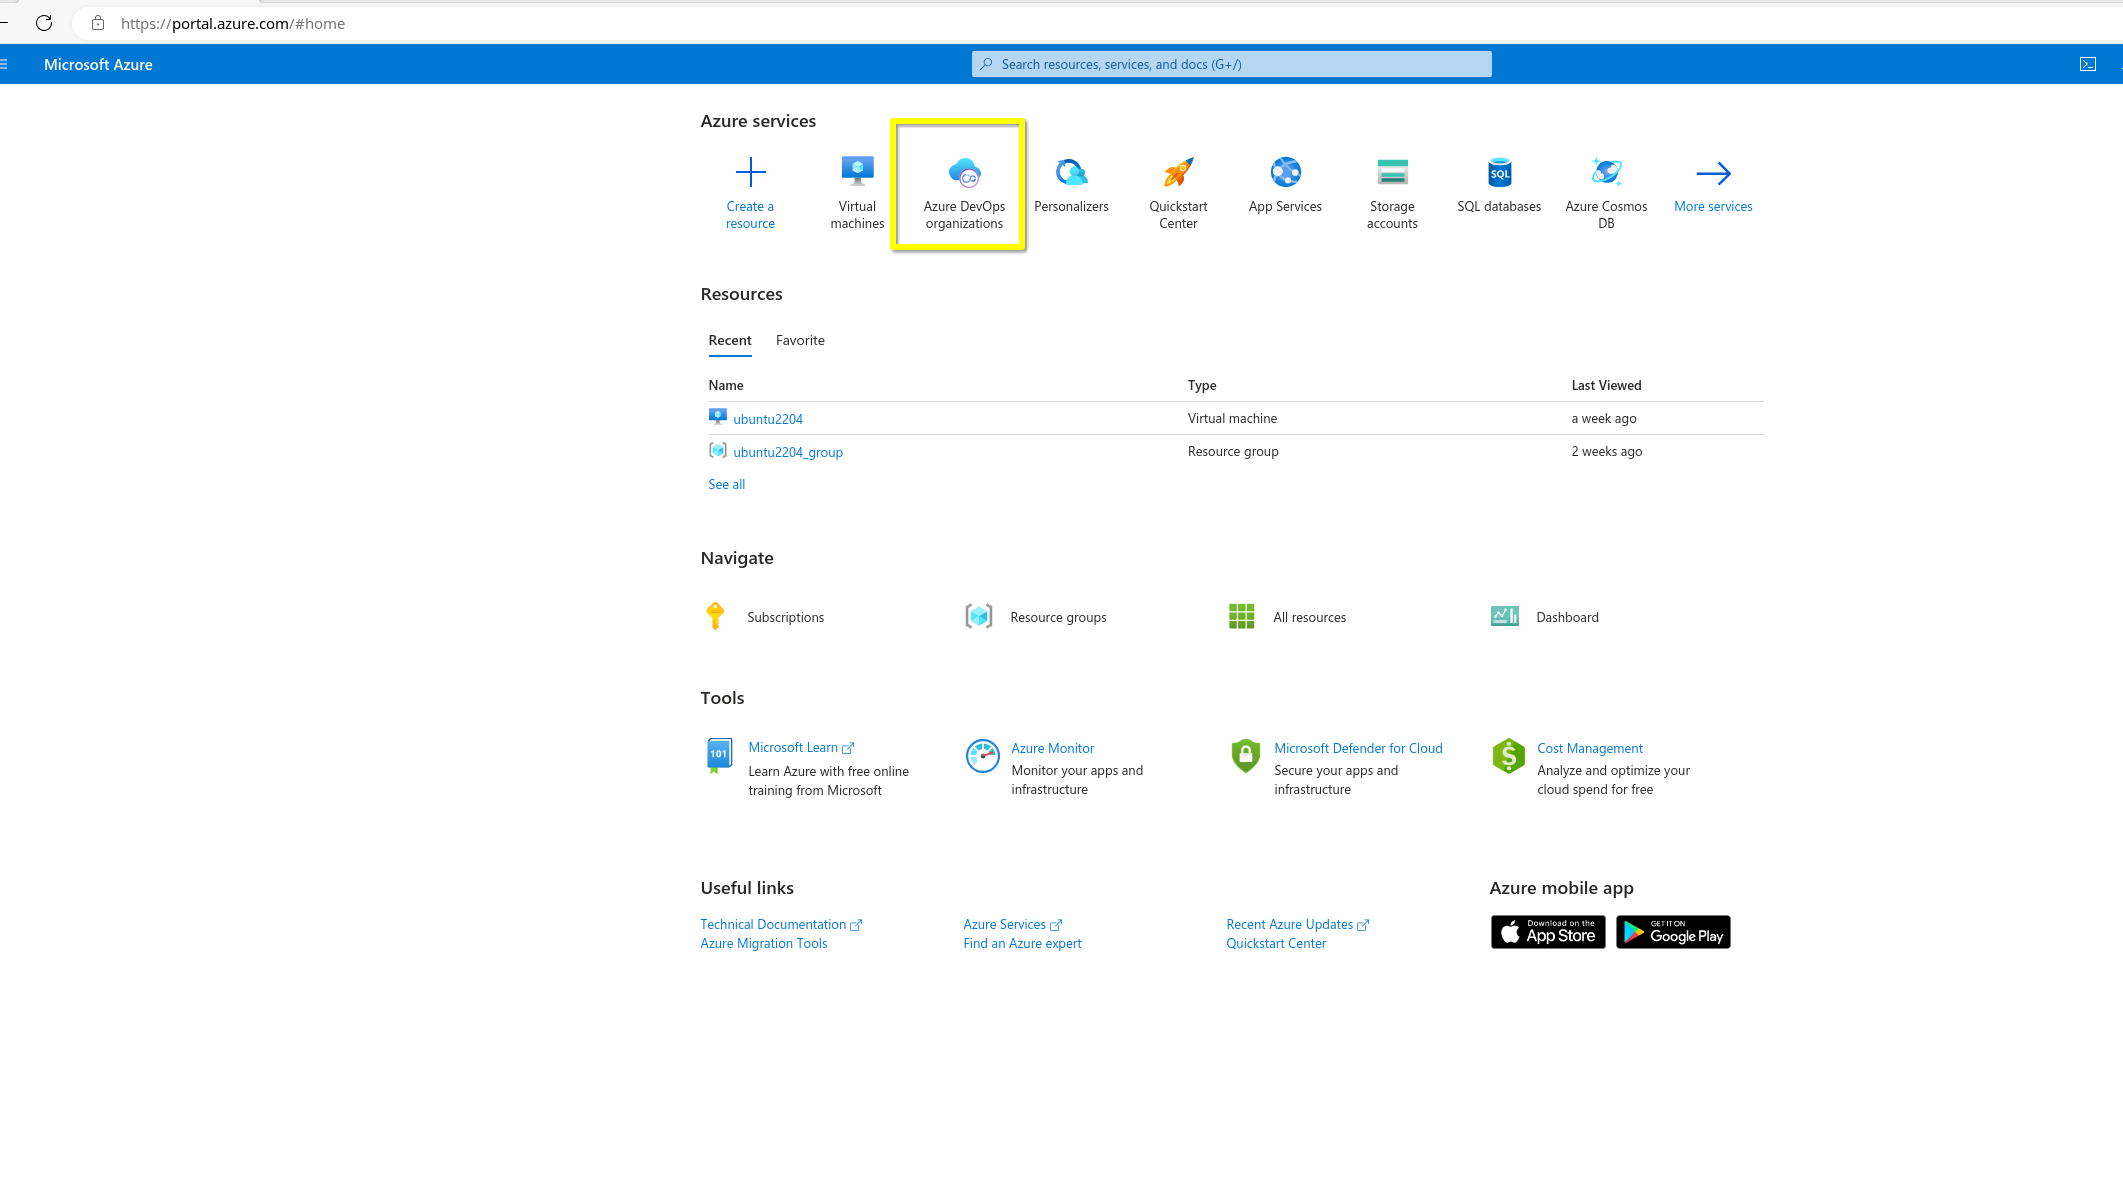Click the Defender for Cloud shield icon
The height and width of the screenshot is (1178, 2123).
[1245, 756]
